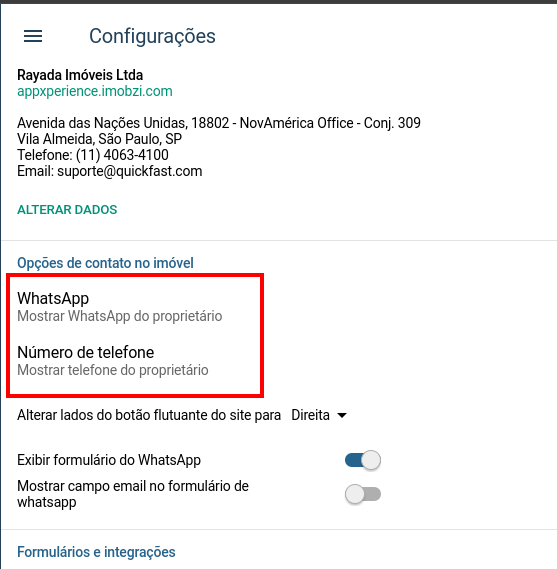The image size is (557, 569).
Task: Click the Formulários e integrações section heading
Action: [x=96, y=552]
